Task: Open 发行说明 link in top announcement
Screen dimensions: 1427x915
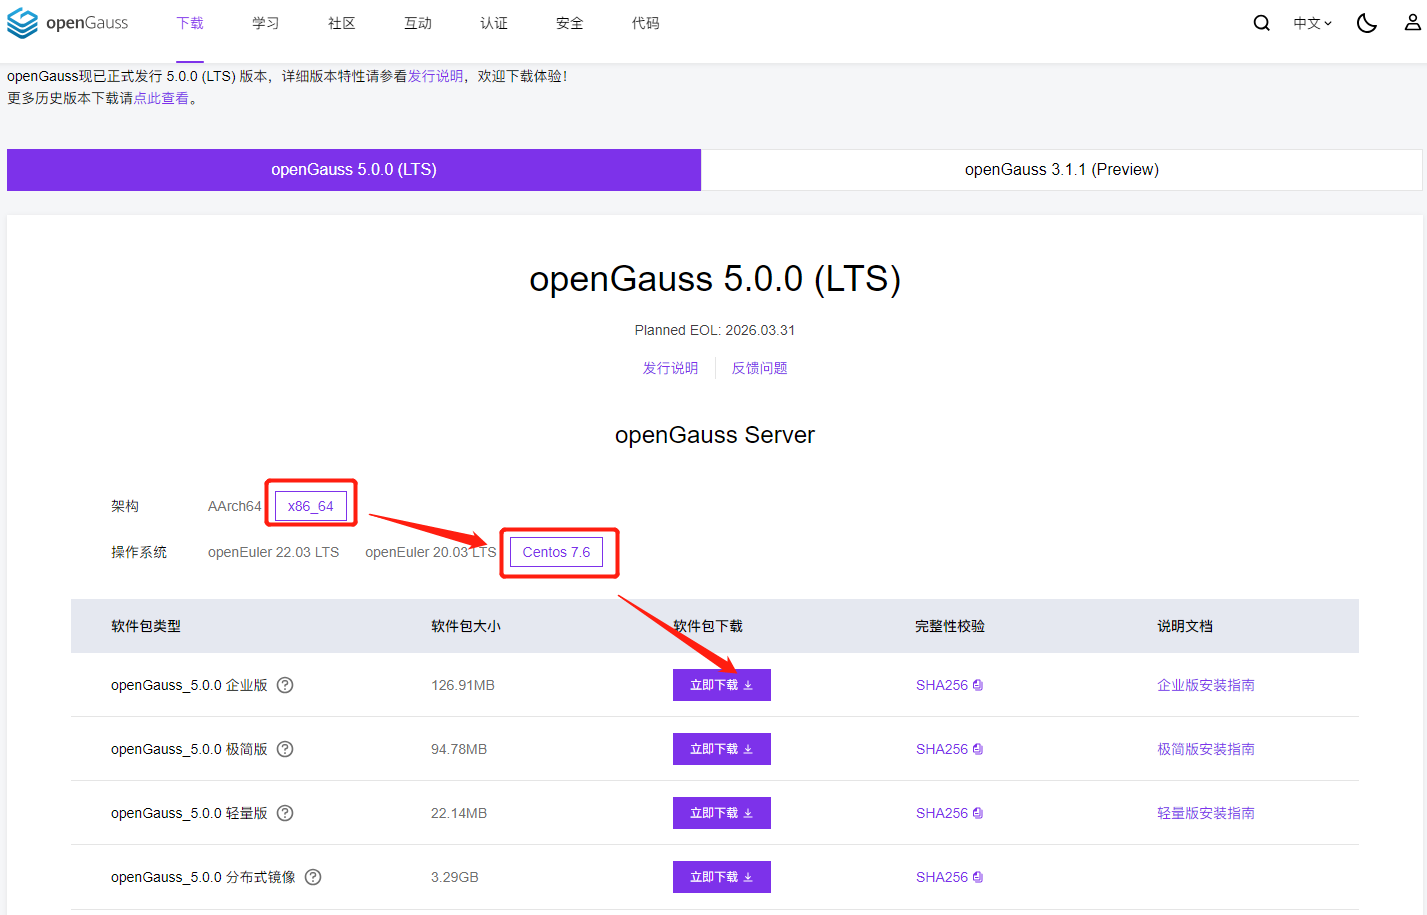Action: pos(435,76)
